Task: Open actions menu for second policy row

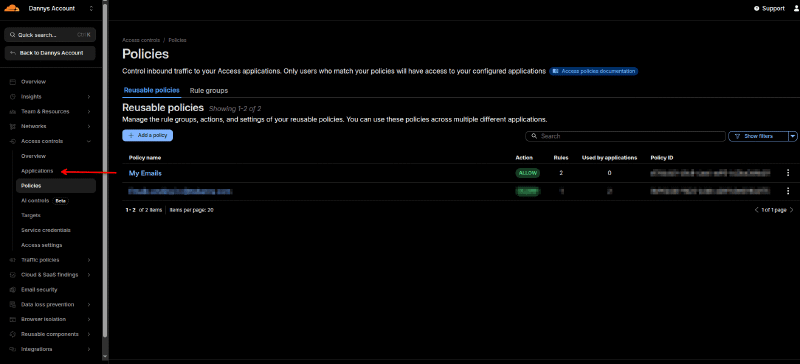Action: 788,191
